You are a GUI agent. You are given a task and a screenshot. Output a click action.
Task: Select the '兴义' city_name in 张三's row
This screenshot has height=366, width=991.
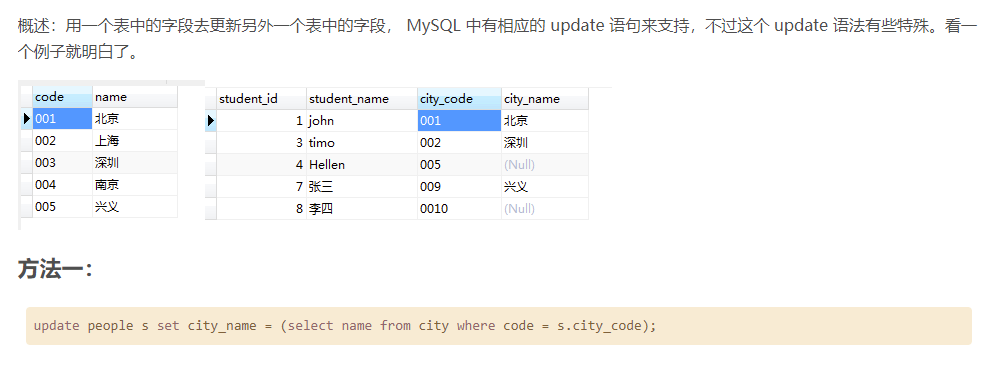545,187
